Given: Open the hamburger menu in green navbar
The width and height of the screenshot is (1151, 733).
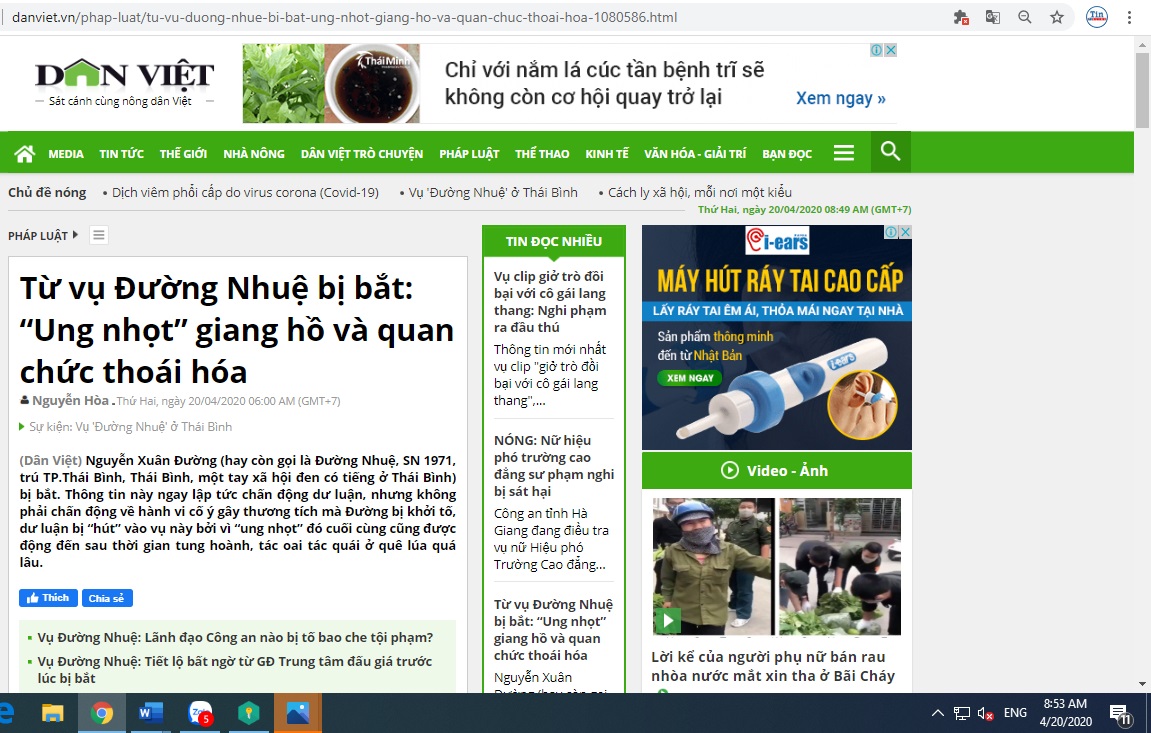Looking at the screenshot, I should 843,153.
